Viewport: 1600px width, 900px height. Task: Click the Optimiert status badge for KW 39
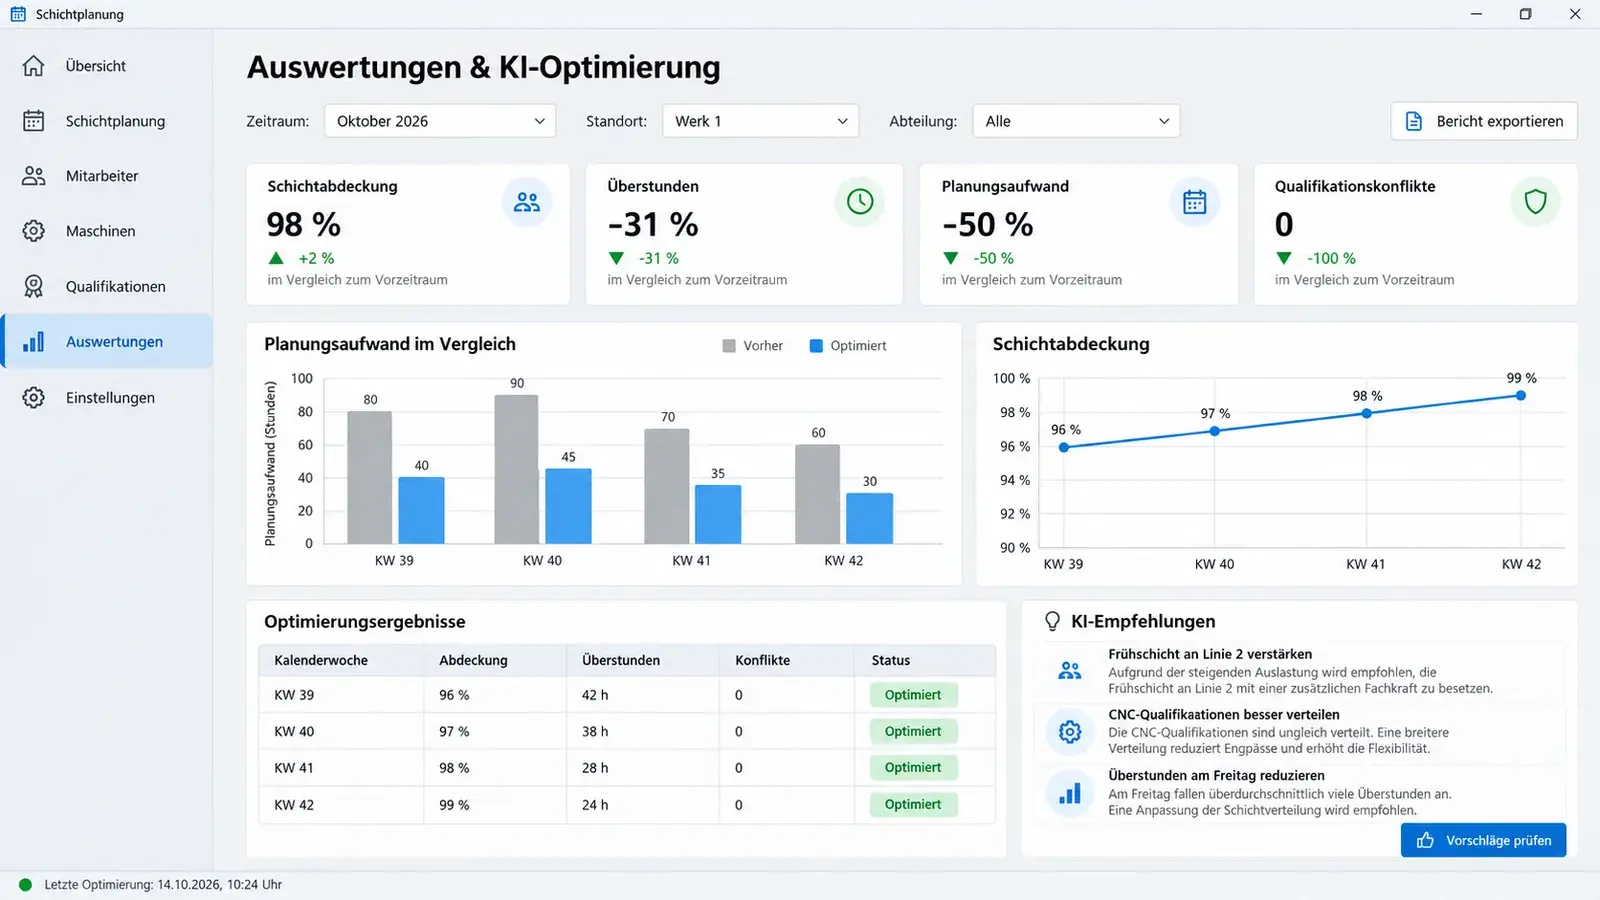(913, 695)
